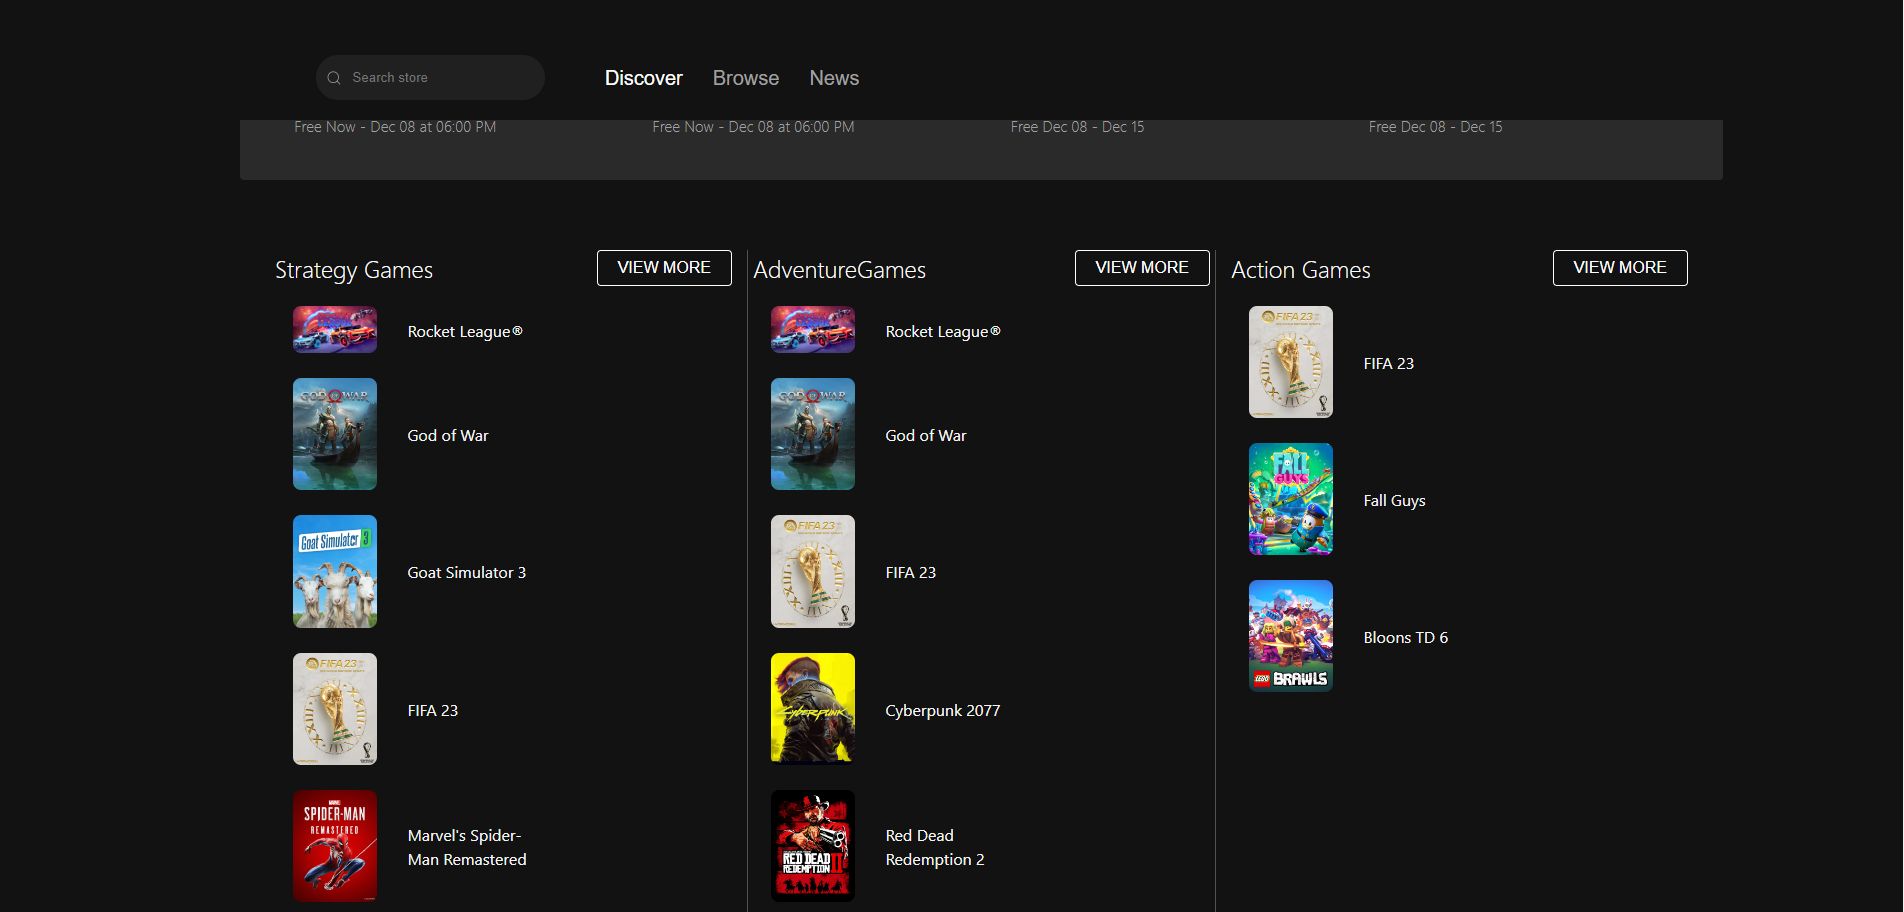Click last 'Free Dec 08 - Dec 15' label
This screenshot has width=1904, height=912.
point(1435,127)
